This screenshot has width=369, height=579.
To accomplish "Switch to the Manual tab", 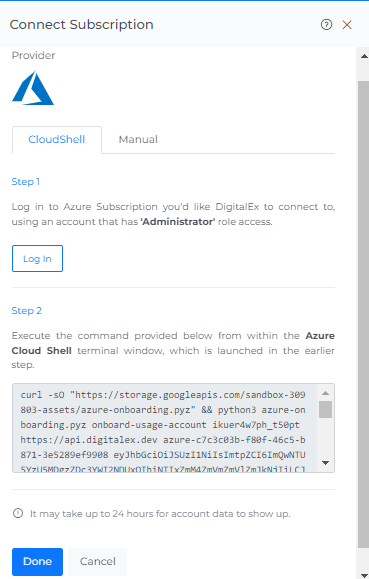I will (x=138, y=140).
